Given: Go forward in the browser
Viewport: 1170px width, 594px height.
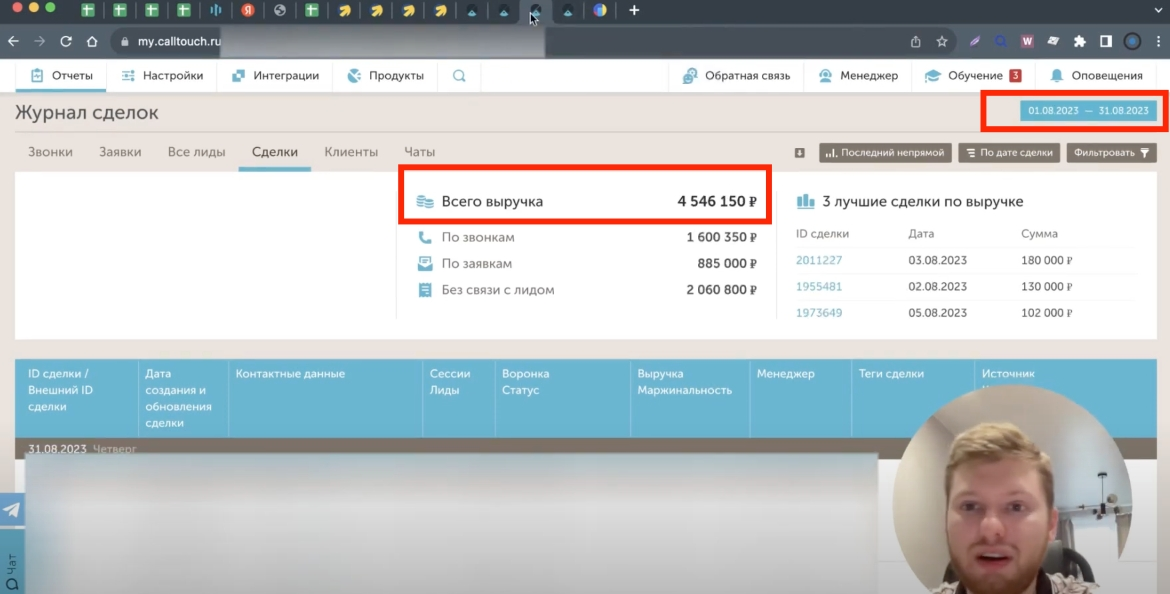Looking at the screenshot, I should tap(40, 42).
